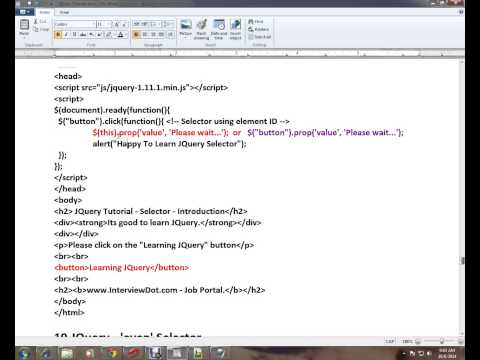The image size is (480, 360).
Task: Click the red '<button>Learning JQuery</button>' line
Action: pyautogui.click(x=121, y=268)
